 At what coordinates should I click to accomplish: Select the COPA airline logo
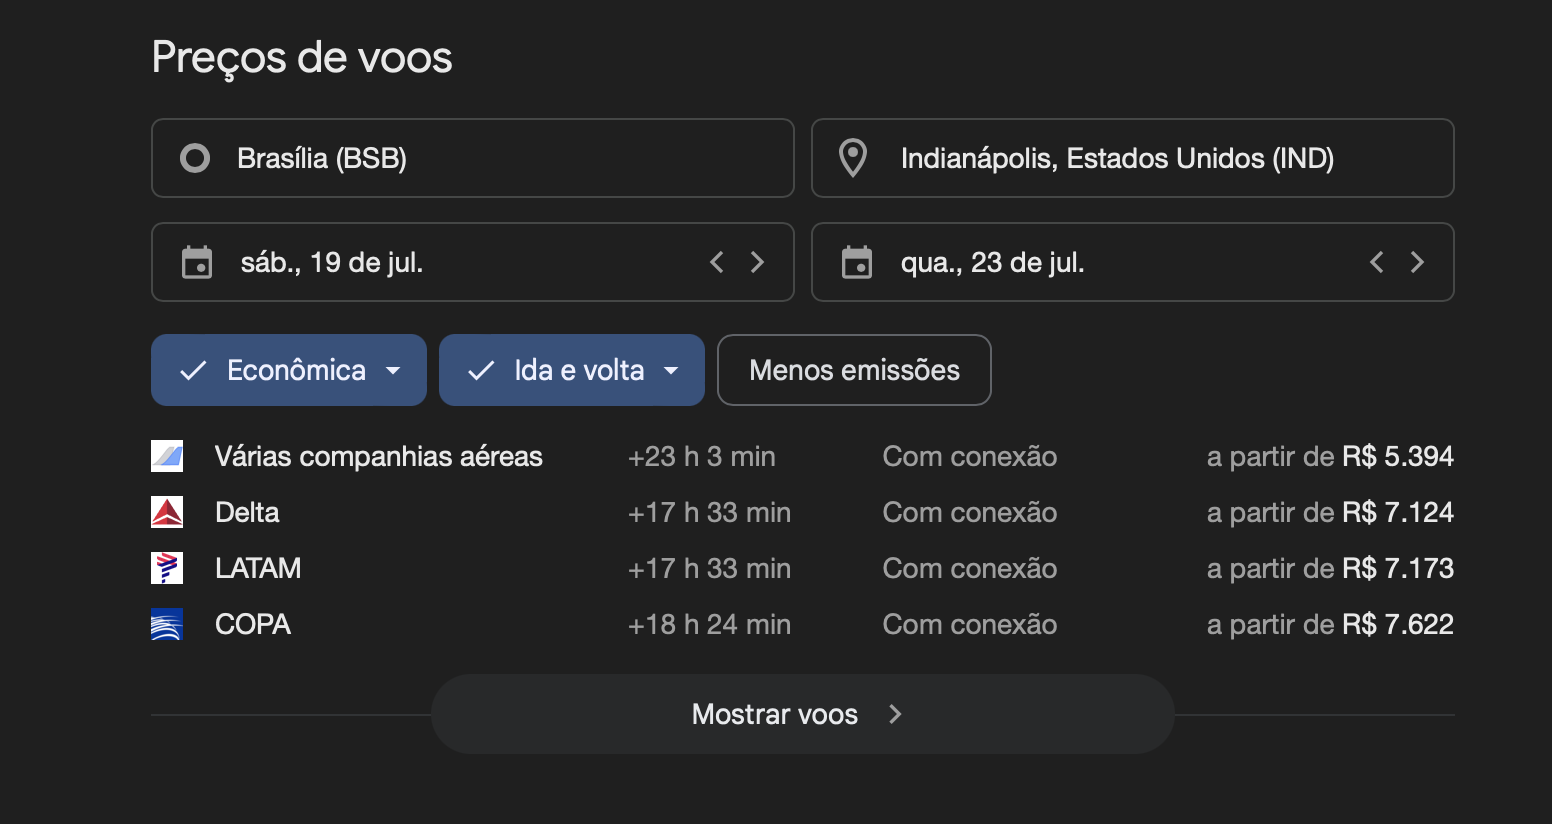(167, 624)
